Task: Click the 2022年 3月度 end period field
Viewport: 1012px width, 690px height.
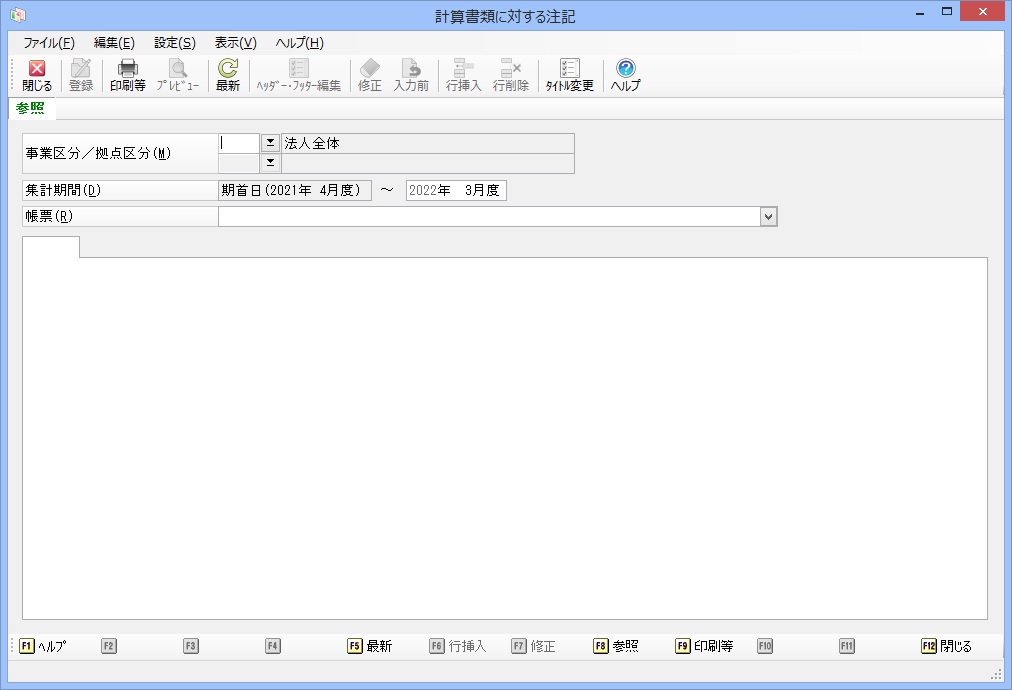Action: coord(456,191)
